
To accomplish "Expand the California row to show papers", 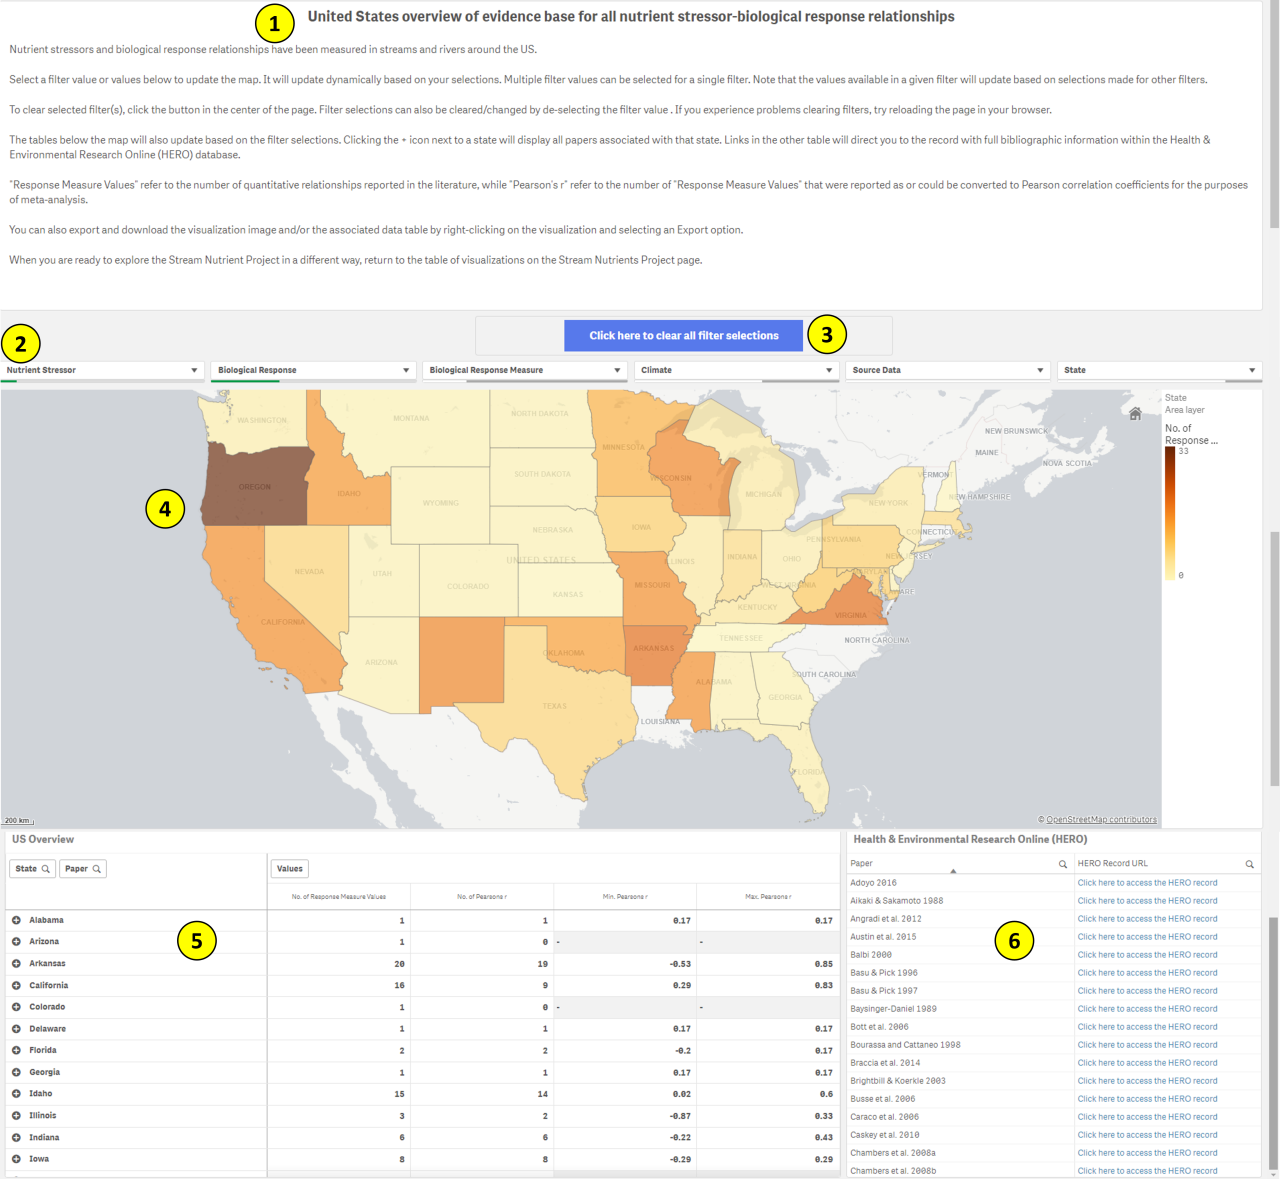I will 16,985.
